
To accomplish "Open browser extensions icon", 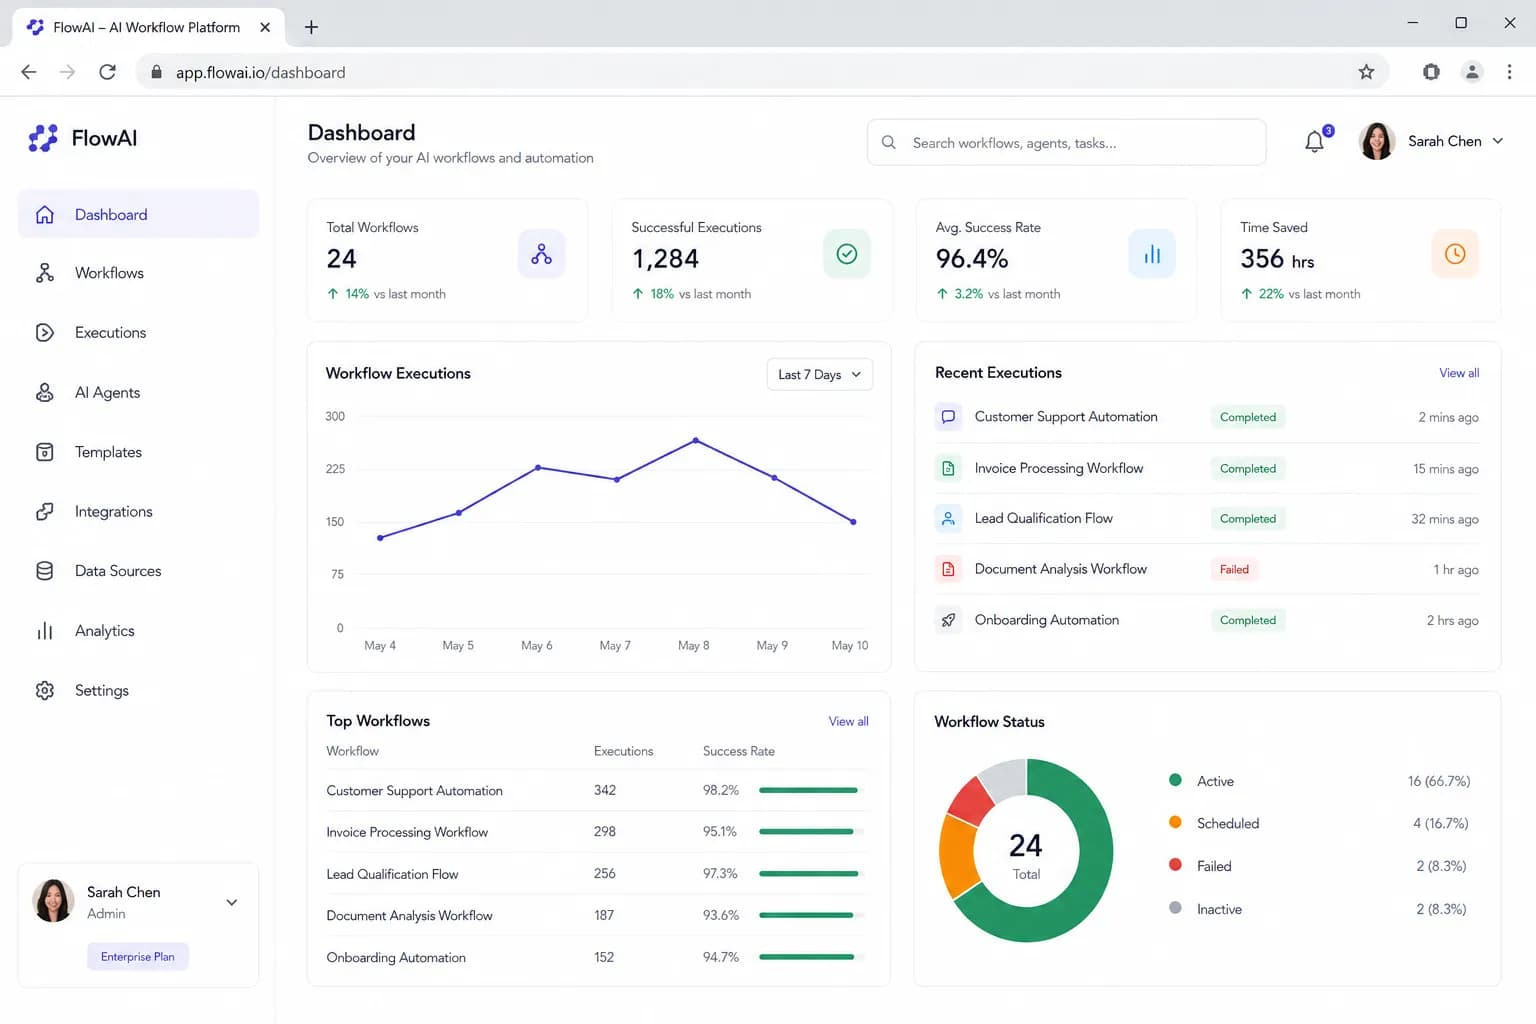I will tap(1431, 72).
